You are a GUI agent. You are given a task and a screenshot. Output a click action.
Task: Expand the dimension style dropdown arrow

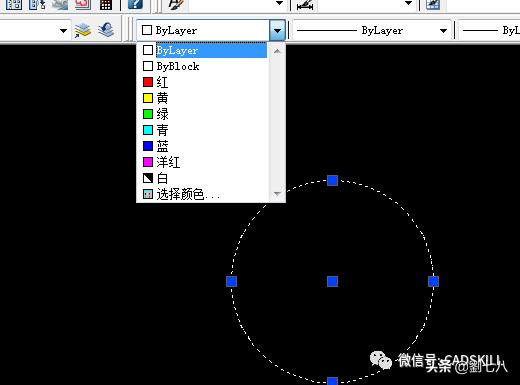[408, 4]
